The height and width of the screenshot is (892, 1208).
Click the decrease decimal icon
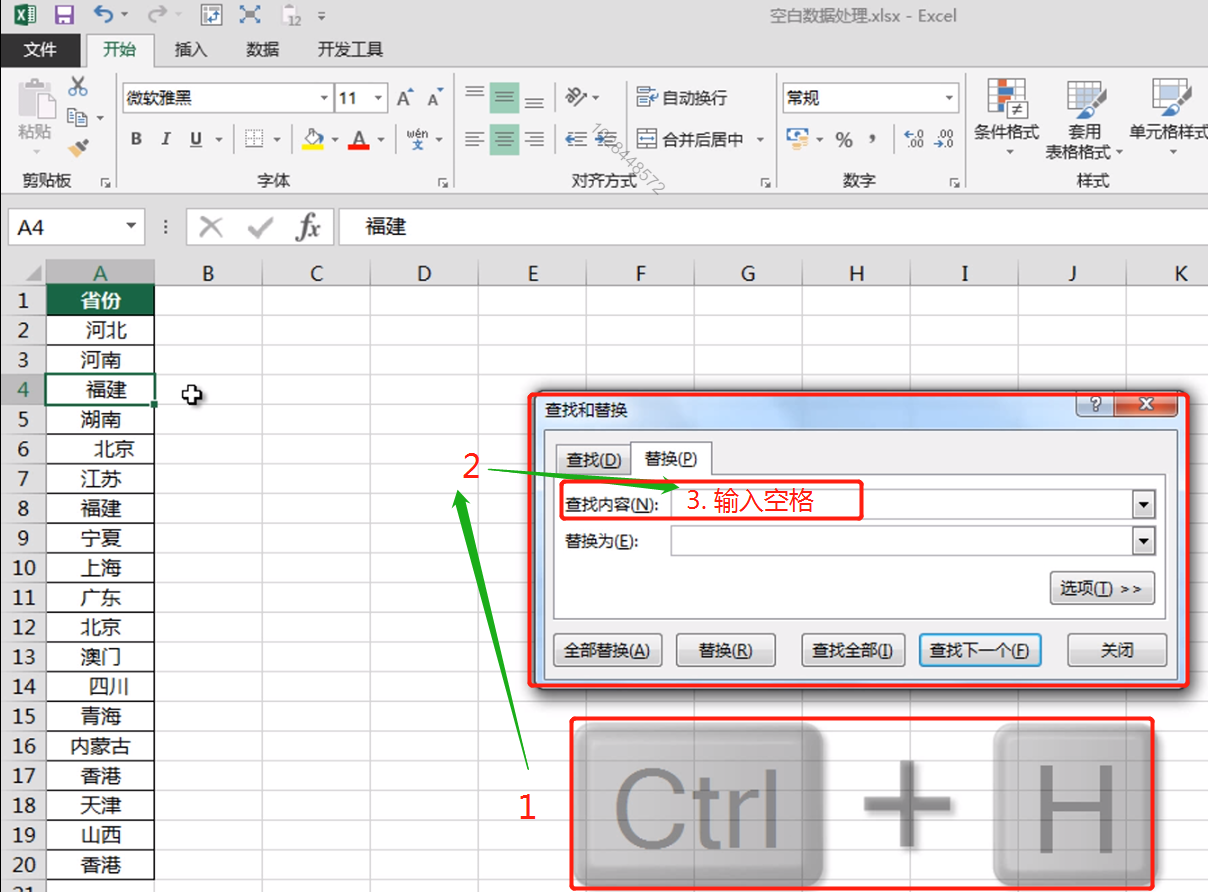click(942, 139)
